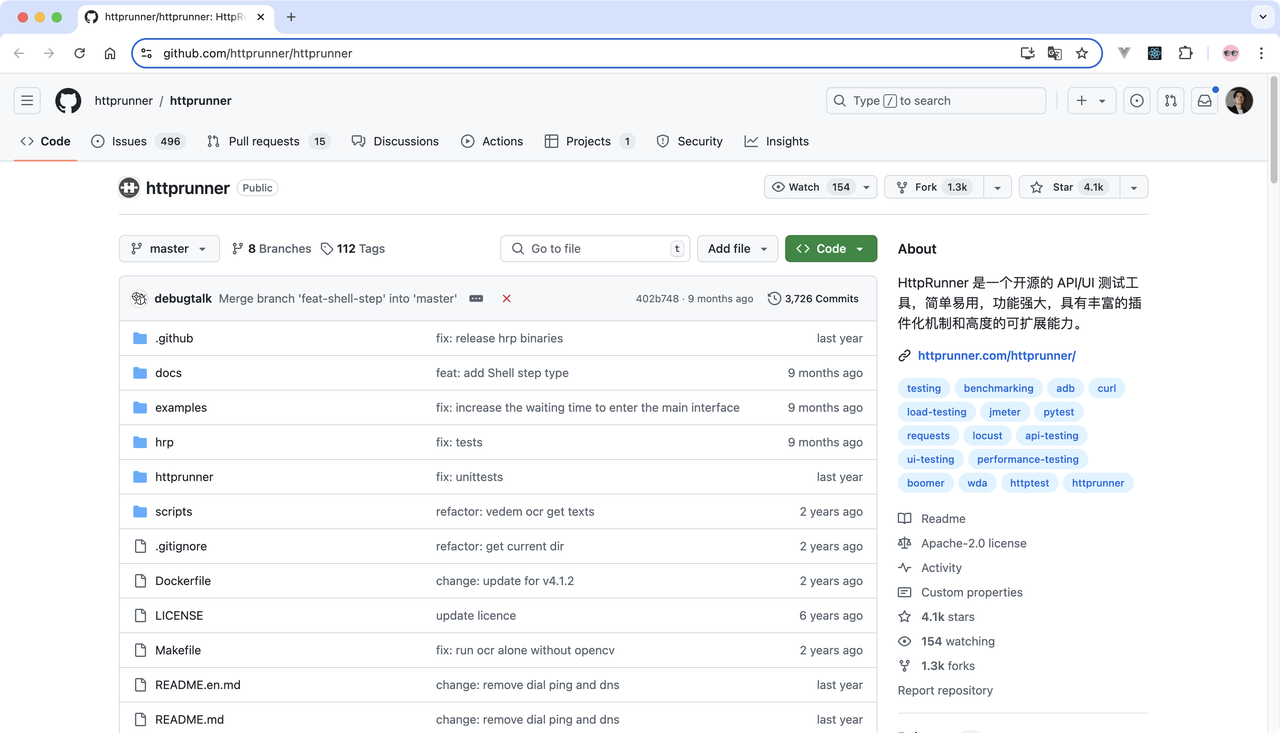Viewport: 1280px width, 733px height.
Task: Open the examples folder
Action: point(181,407)
